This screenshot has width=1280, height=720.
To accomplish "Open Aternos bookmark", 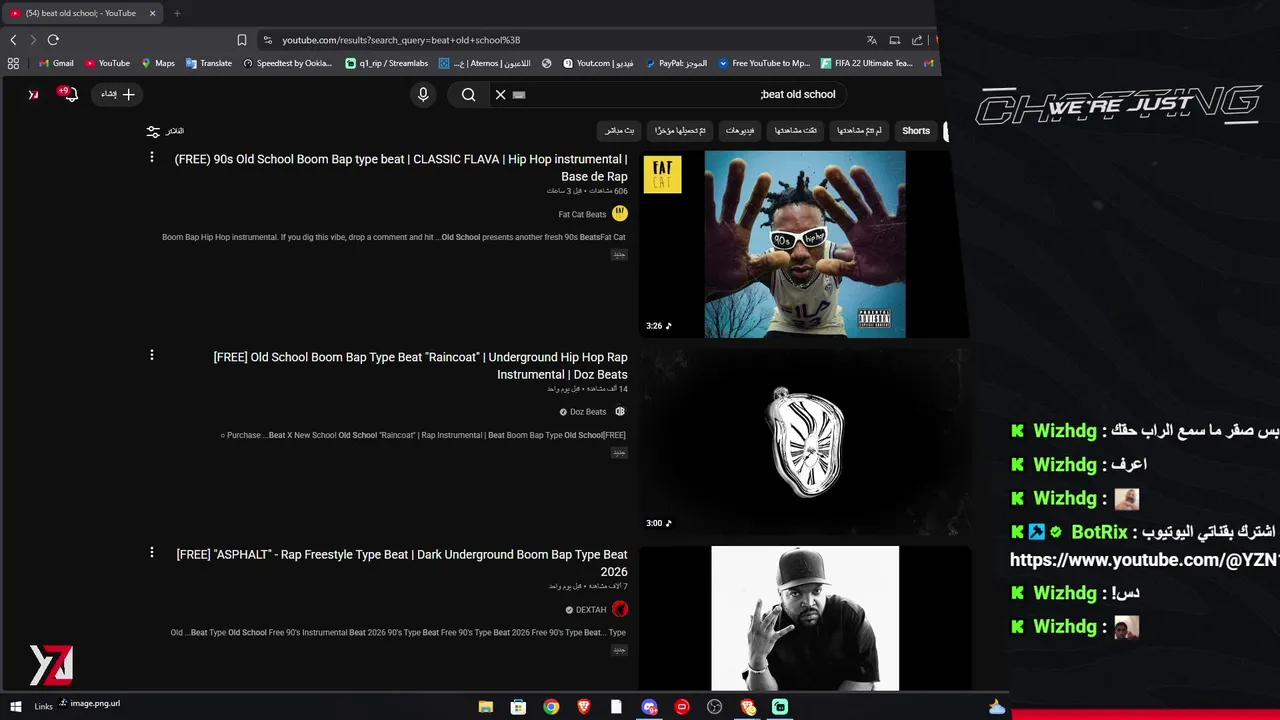I will [x=485, y=63].
